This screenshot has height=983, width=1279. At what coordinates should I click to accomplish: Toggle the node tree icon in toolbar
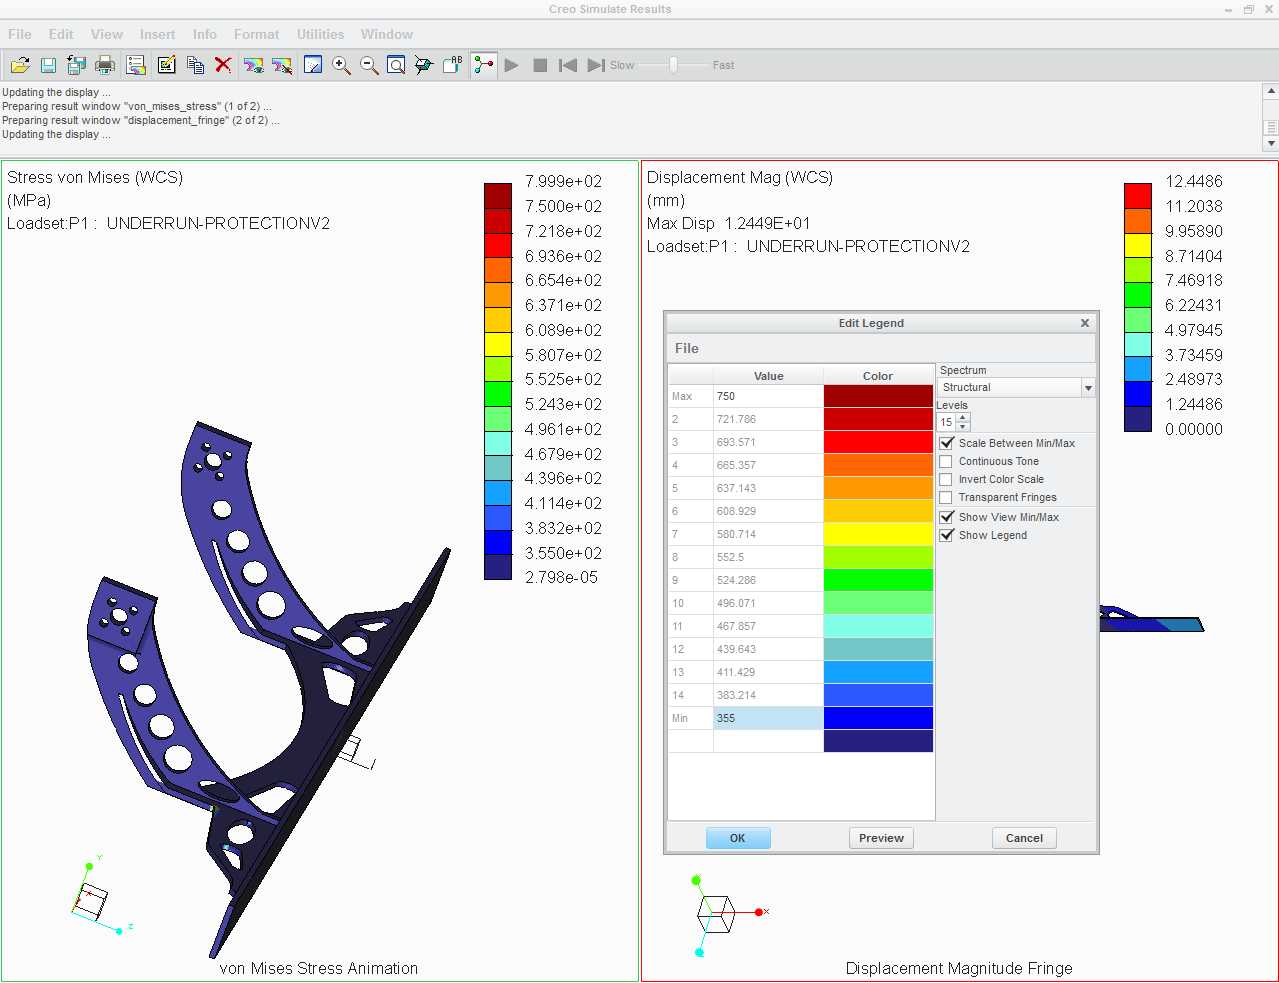[x=484, y=65]
